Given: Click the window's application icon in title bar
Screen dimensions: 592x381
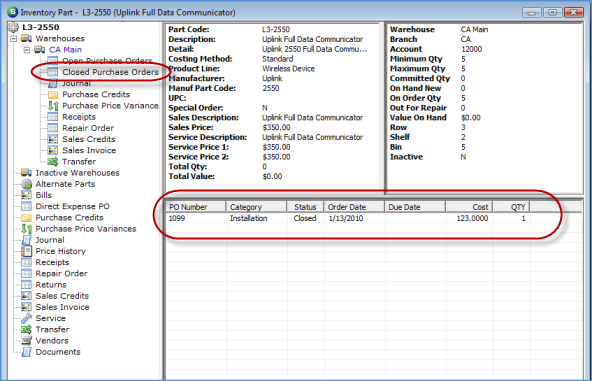Looking at the screenshot, I should pos(12,12).
